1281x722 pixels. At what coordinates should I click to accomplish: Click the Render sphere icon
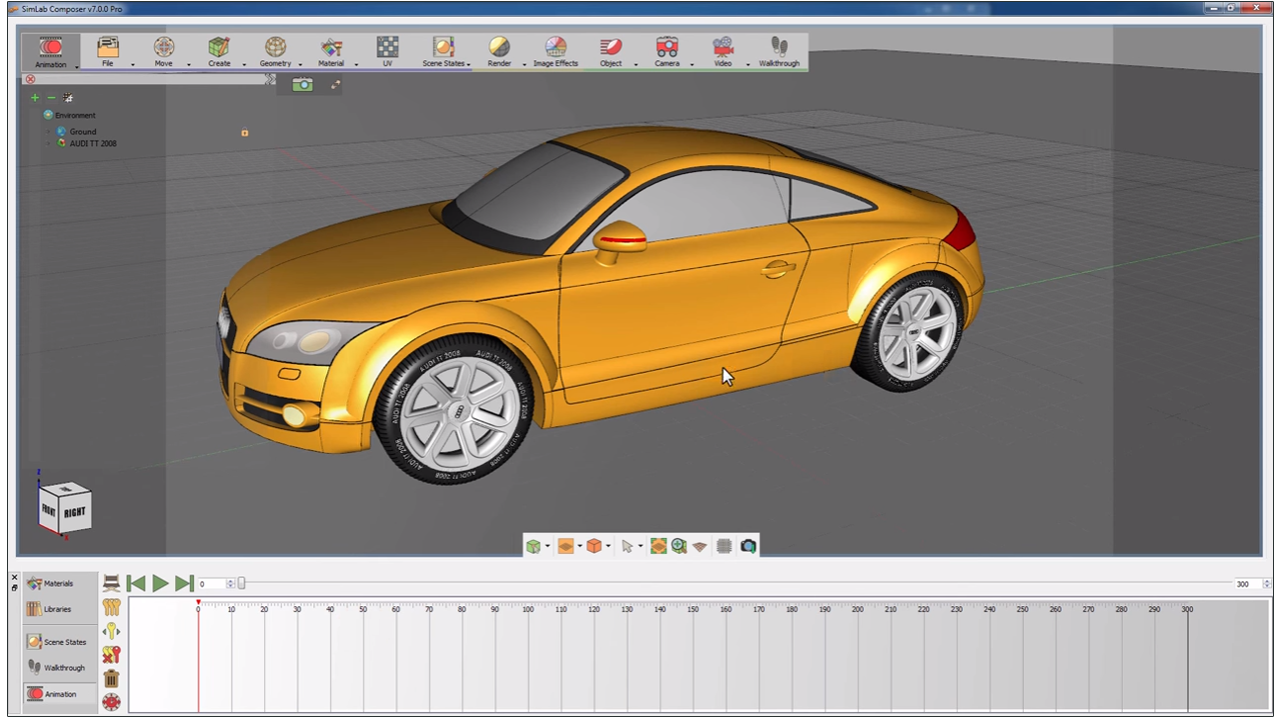click(499, 48)
